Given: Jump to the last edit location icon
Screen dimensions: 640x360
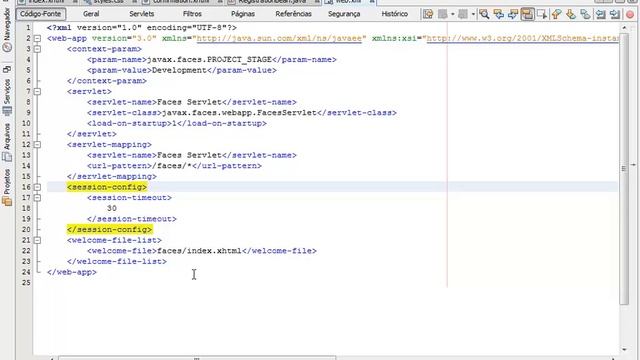Looking at the screenshot, I should pos(428,14).
